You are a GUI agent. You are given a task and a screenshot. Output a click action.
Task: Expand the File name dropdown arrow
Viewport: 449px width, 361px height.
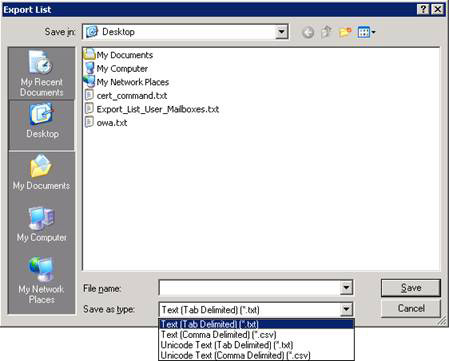click(x=346, y=287)
